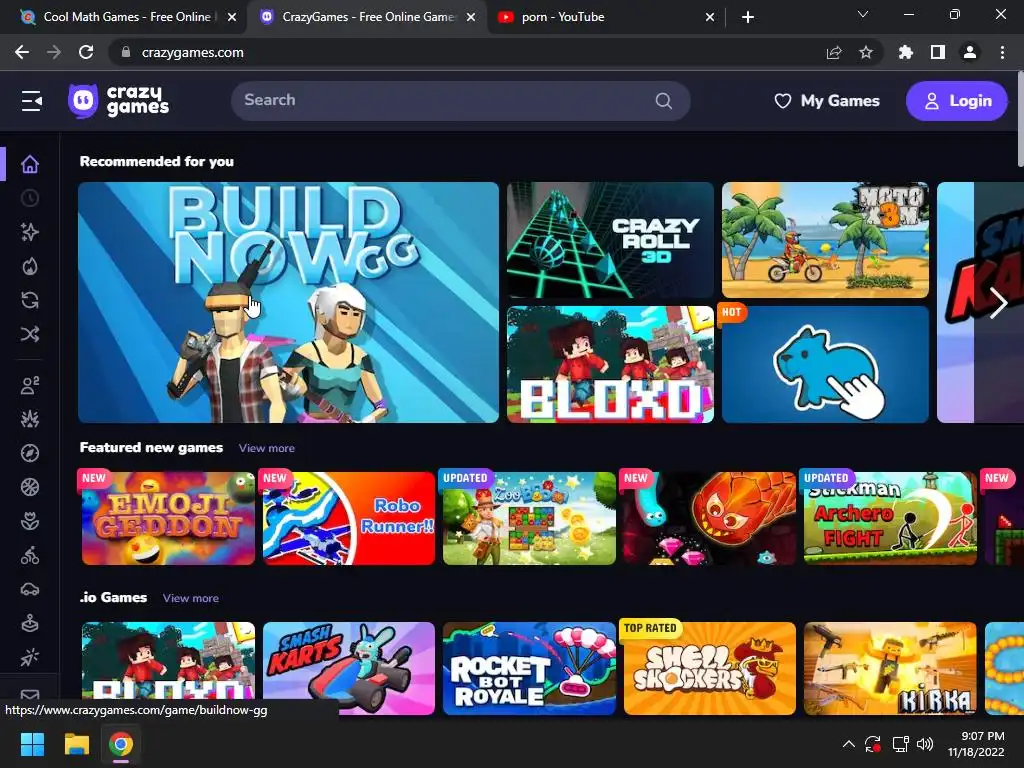
Task: Click the Login button
Action: pyautogui.click(x=957, y=101)
